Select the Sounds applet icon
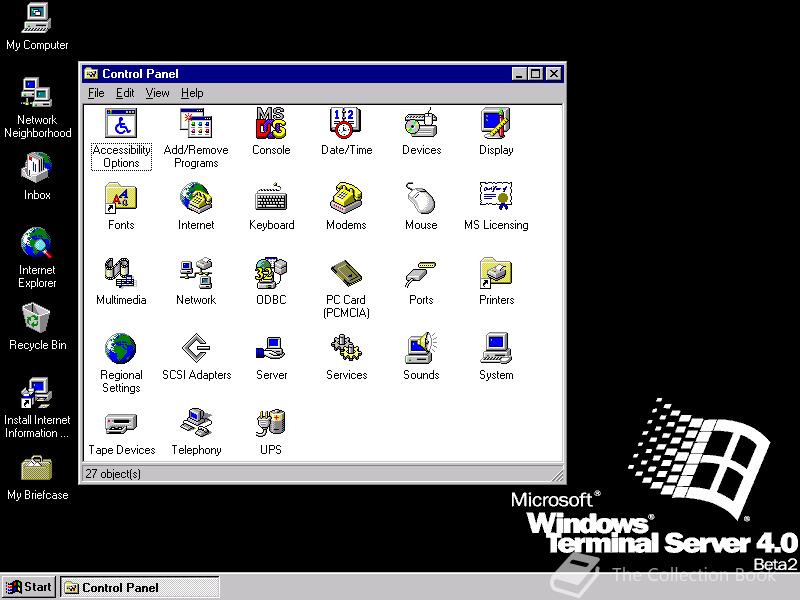Screen dimensions: 800x600 click(421, 348)
